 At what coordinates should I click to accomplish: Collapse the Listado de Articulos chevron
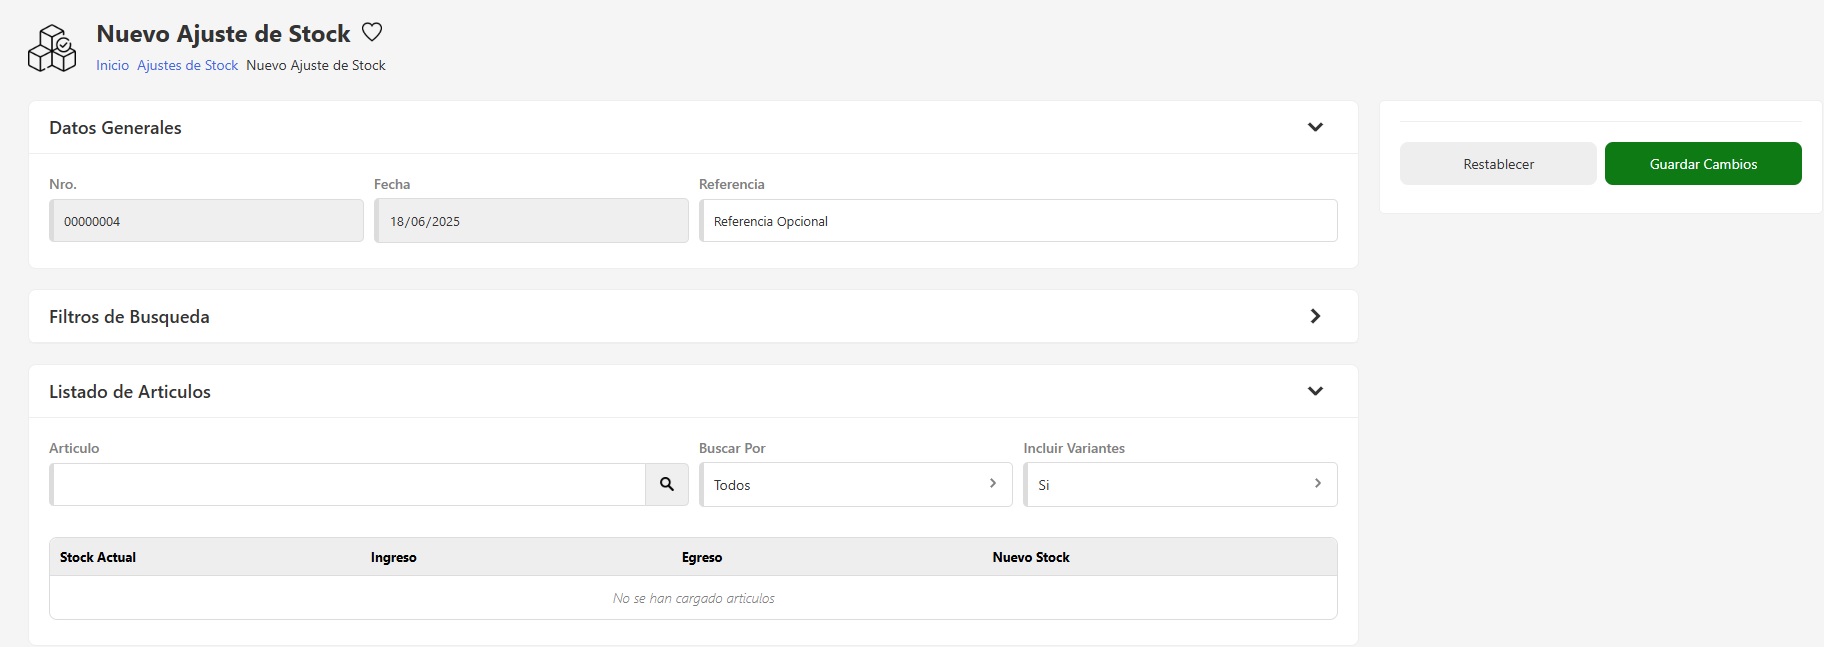[x=1315, y=391]
